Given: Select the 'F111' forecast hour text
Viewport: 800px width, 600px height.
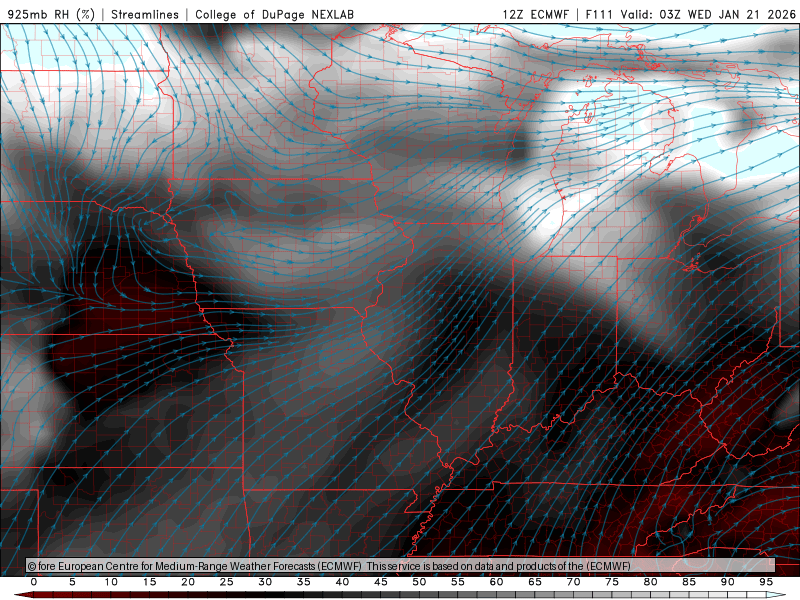Looking at the screenshot, I should (599, 14).
